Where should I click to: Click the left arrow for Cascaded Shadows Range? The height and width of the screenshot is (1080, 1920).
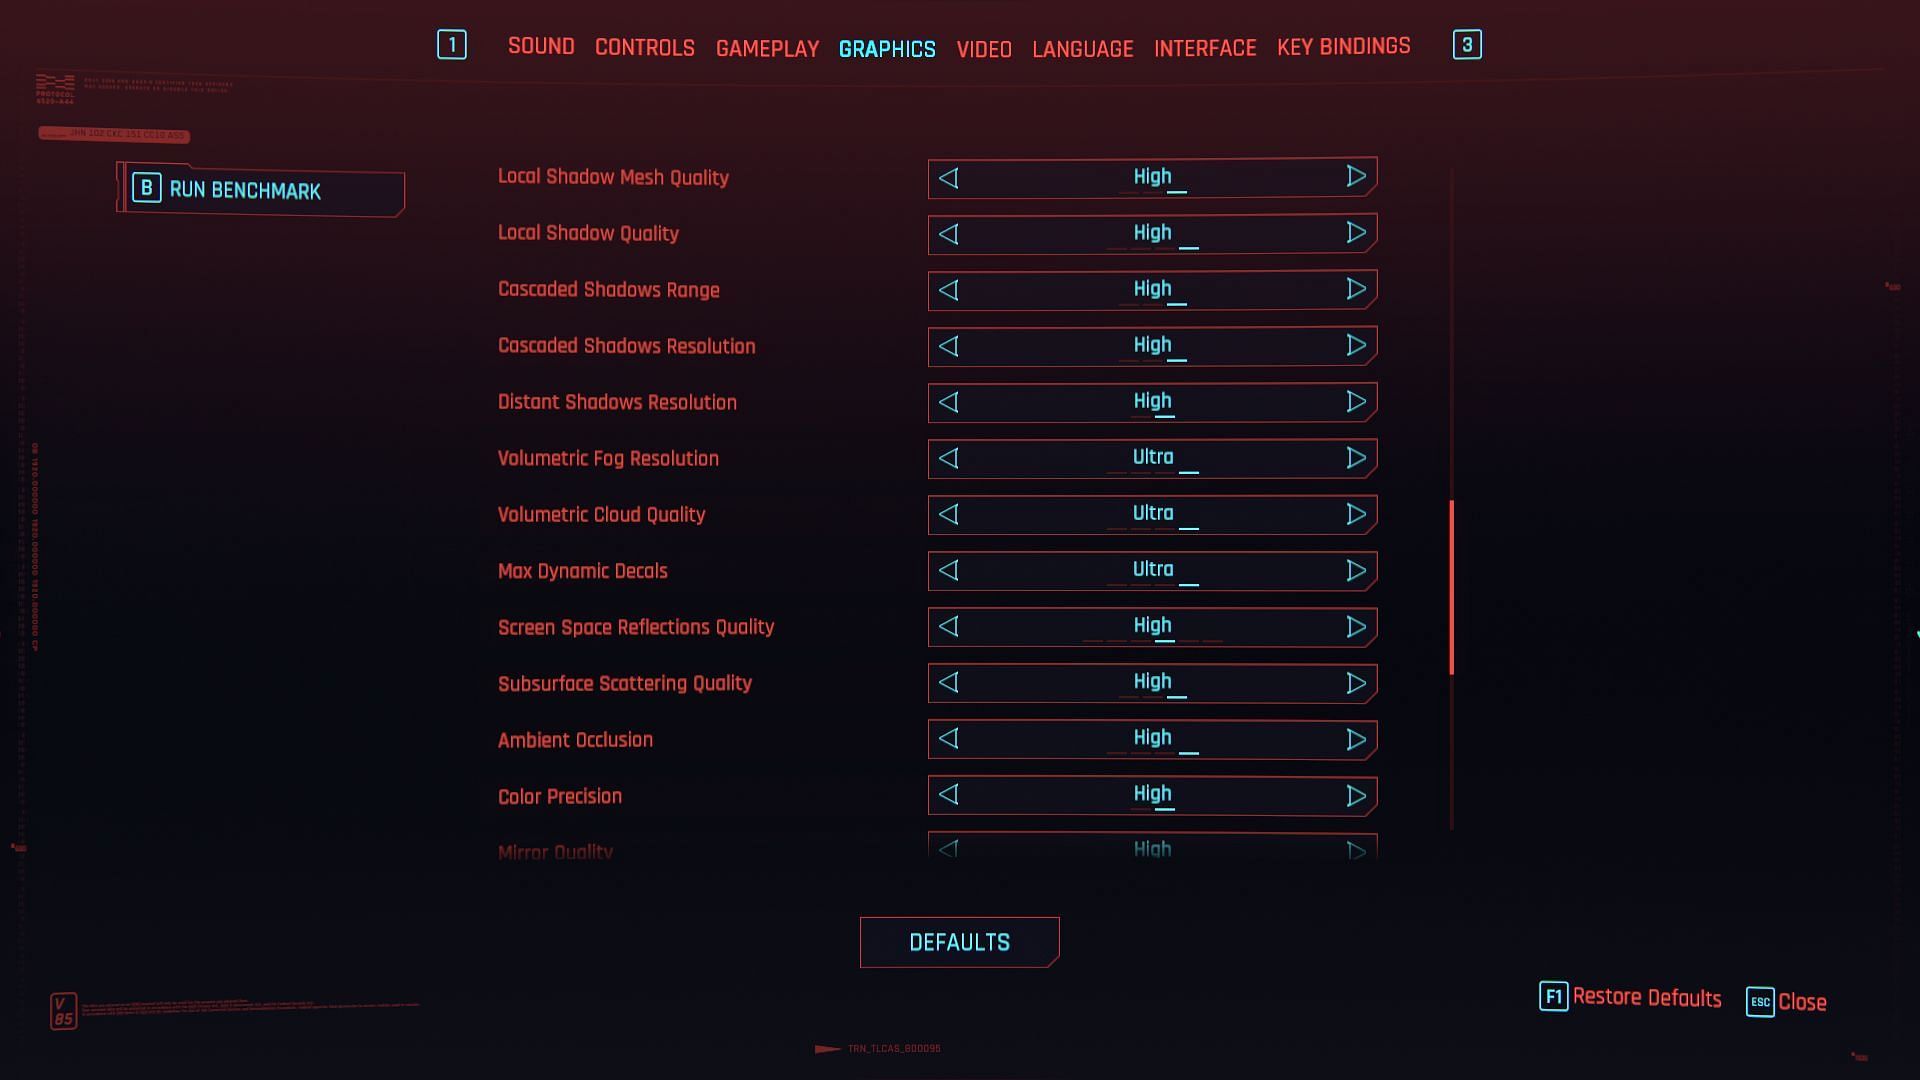[x=949, y=289]
